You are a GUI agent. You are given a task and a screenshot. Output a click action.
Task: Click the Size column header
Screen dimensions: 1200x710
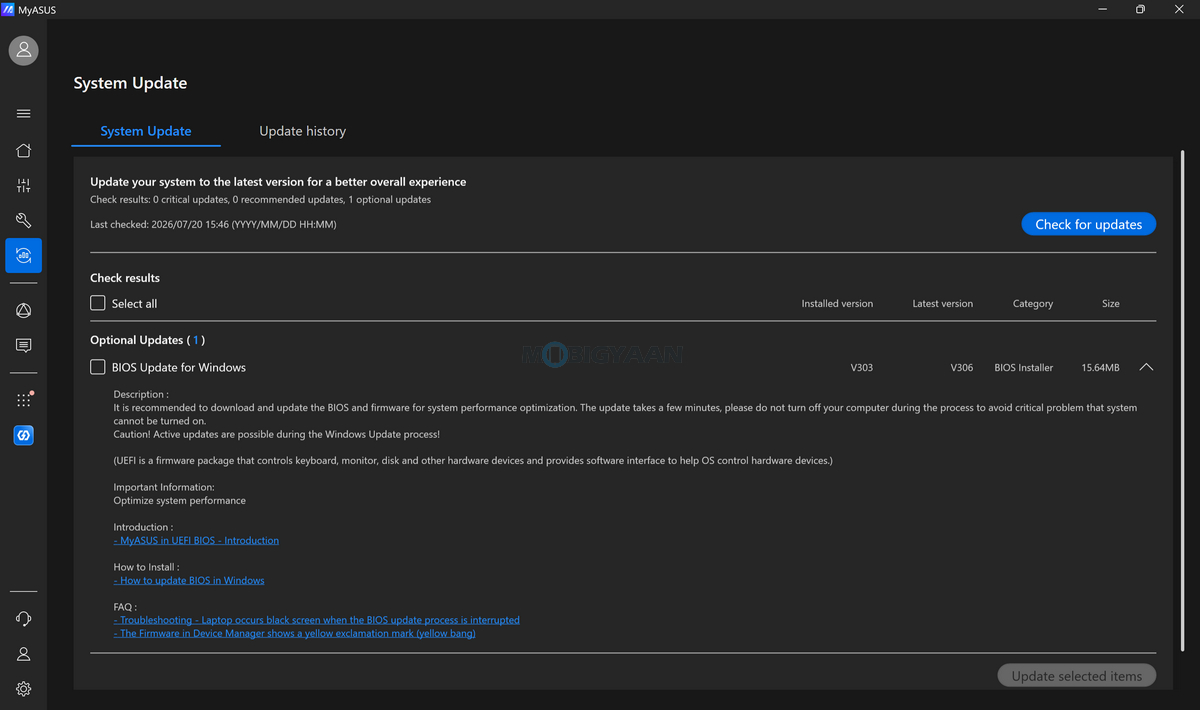(x=1111, y=304)
